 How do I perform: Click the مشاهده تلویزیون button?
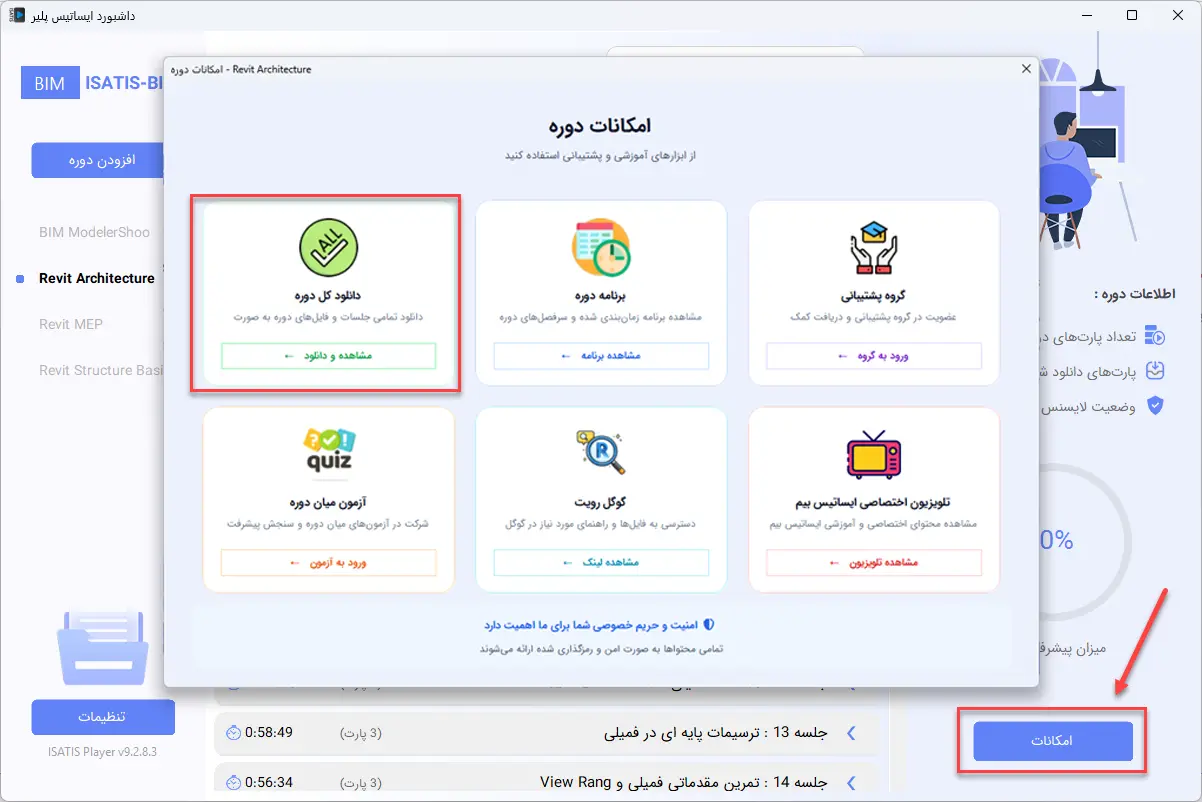(x=874, y=563)
